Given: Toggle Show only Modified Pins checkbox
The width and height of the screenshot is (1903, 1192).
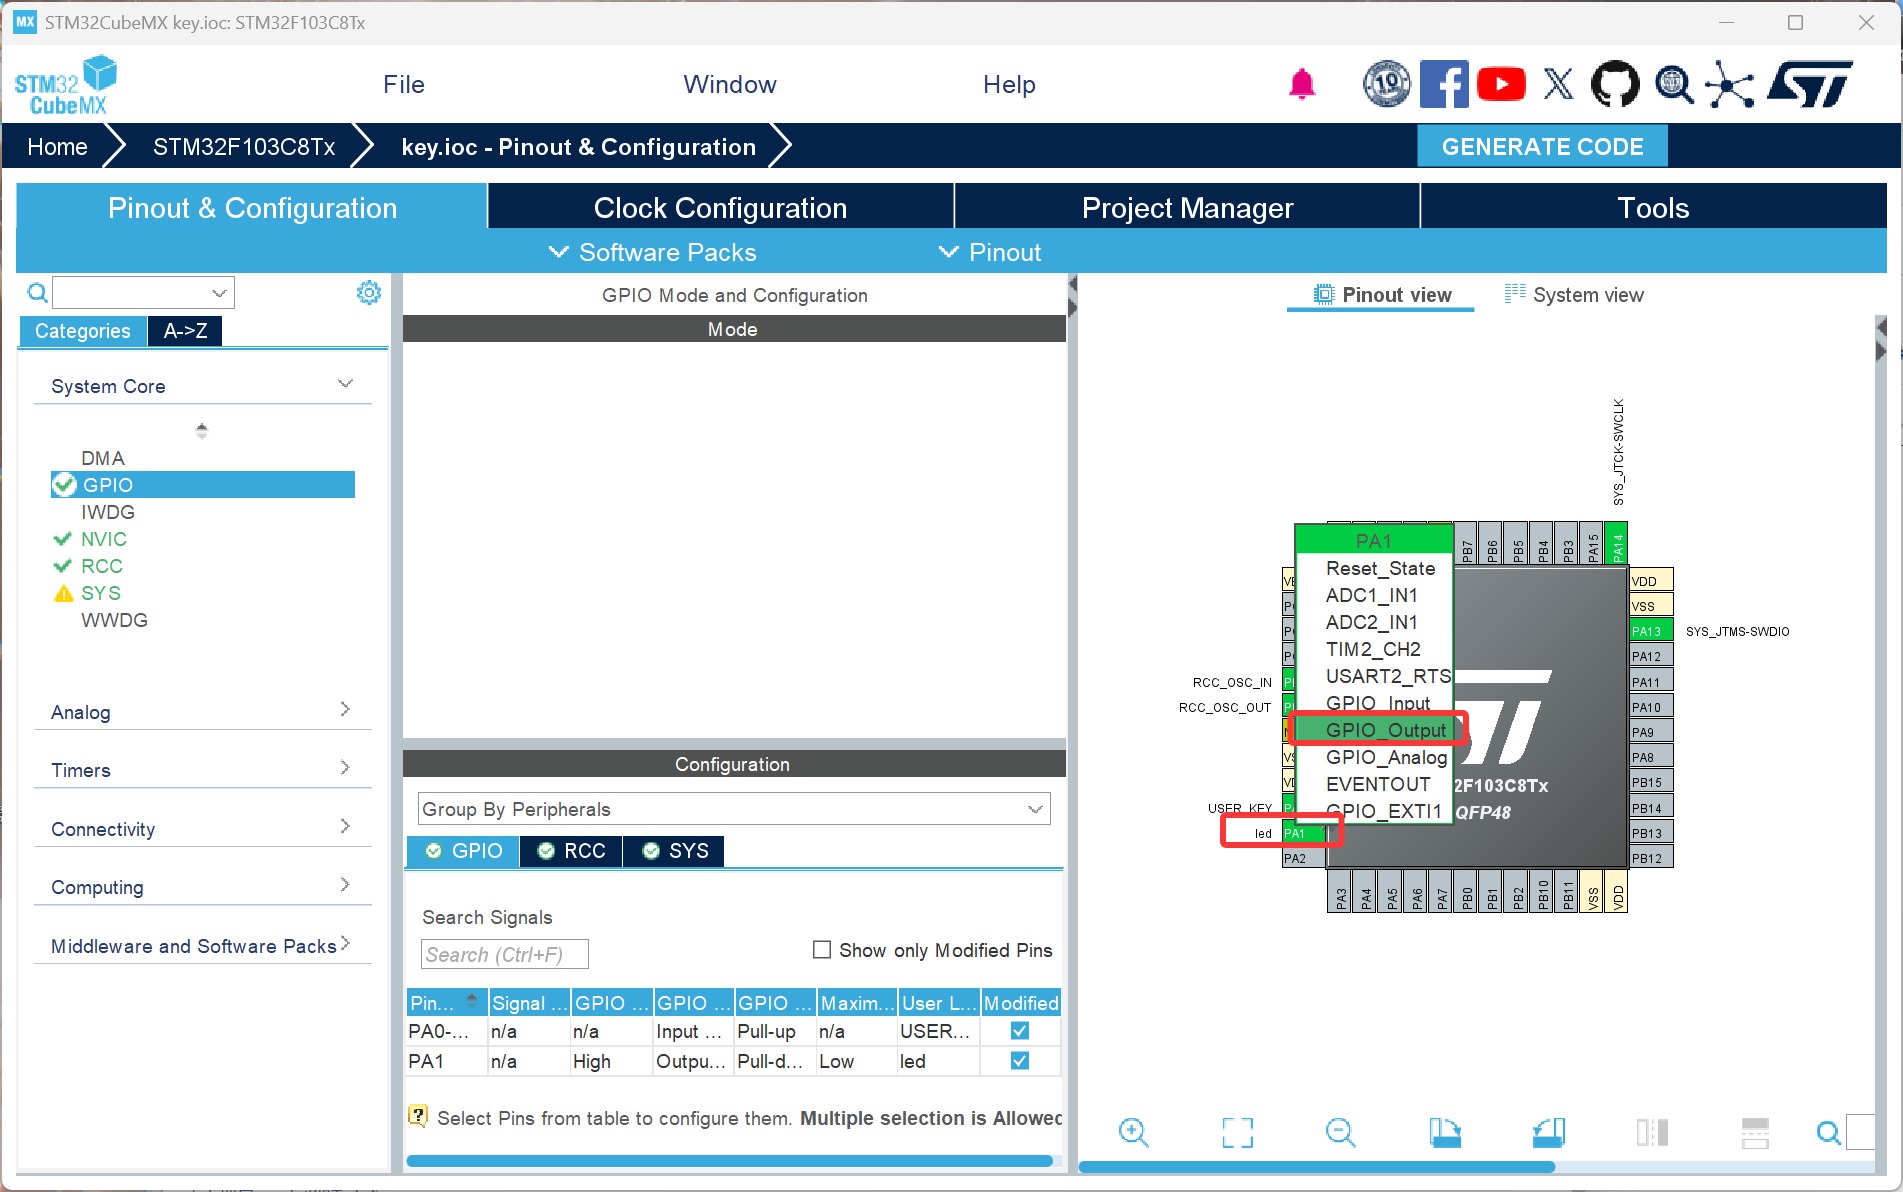Looking at the screenshot, I should click(822, 950).
